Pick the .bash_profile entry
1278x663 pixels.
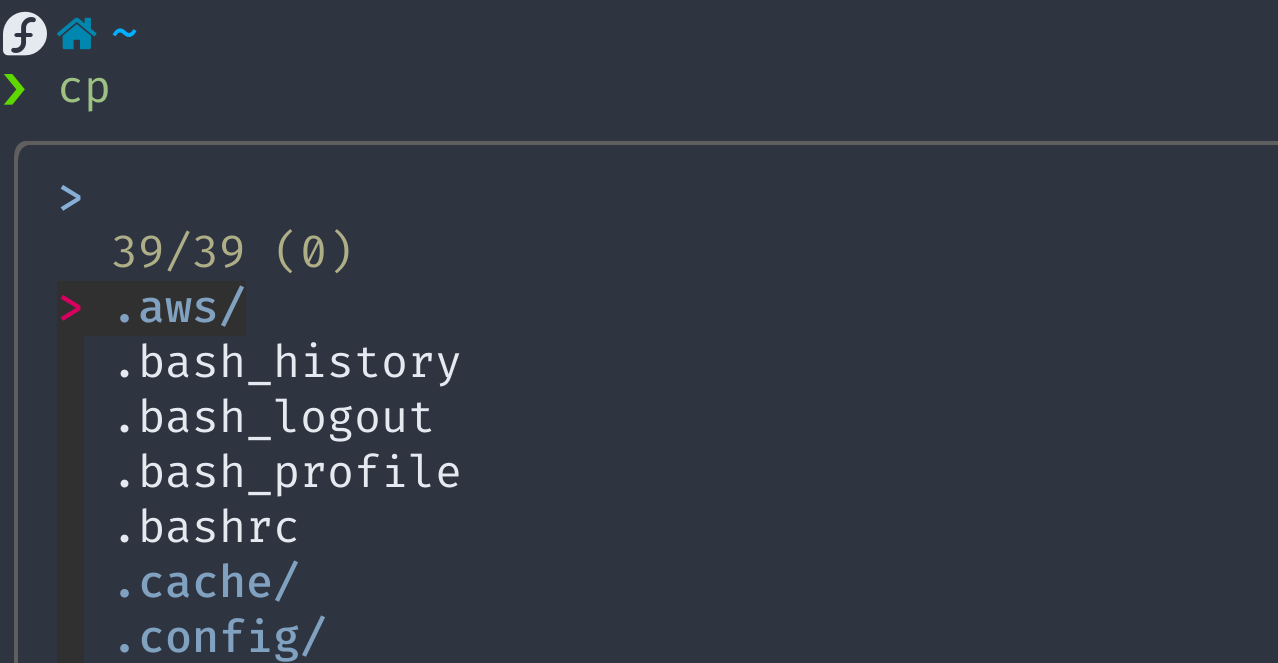click(288, 472)
